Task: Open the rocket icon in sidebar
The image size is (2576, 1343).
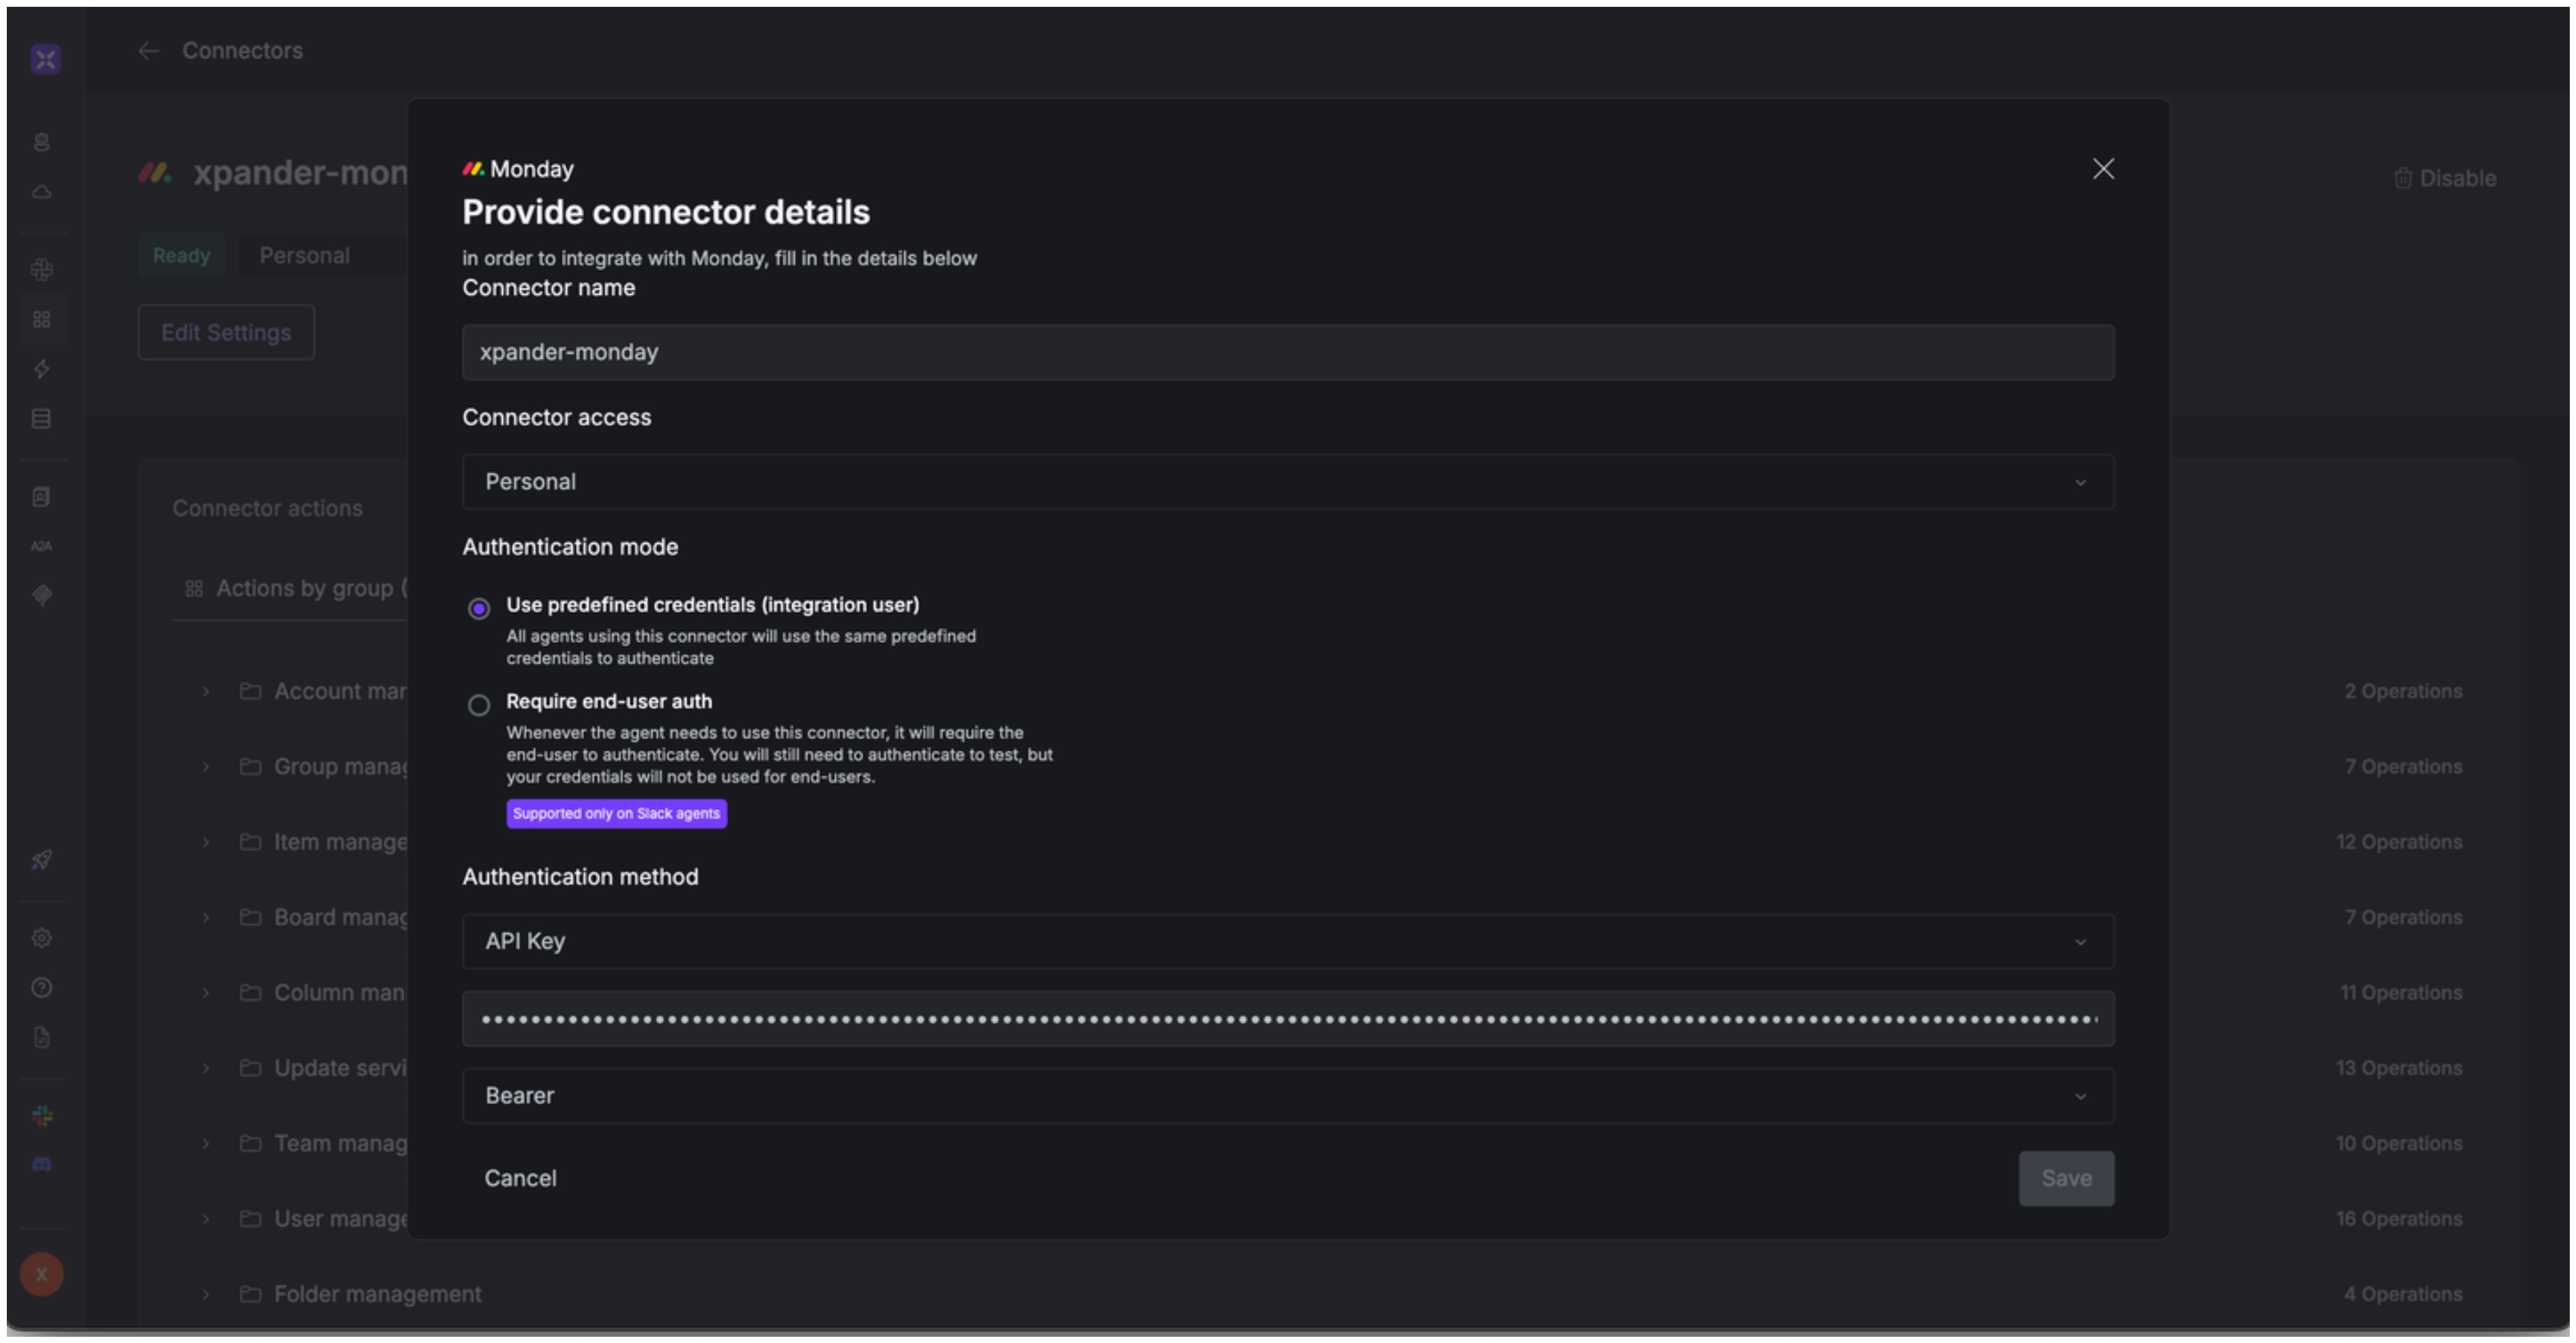Action: [41, 860]
